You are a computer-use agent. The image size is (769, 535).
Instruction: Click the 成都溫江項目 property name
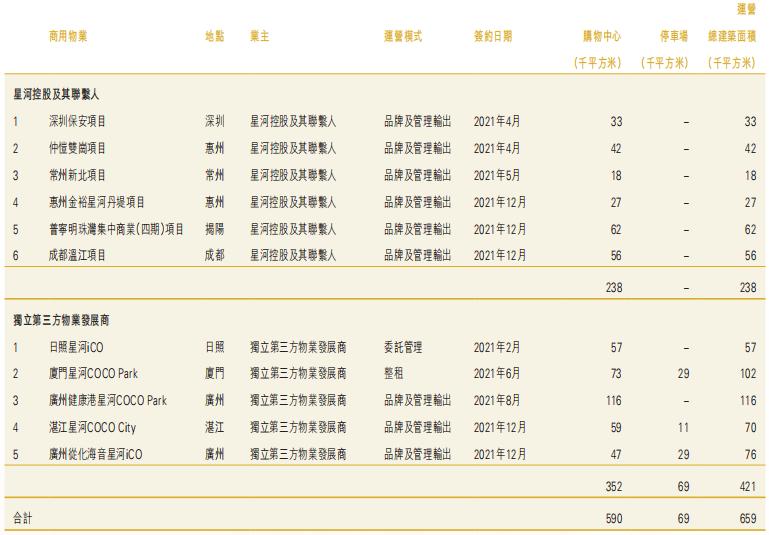(x=77, y=256)
